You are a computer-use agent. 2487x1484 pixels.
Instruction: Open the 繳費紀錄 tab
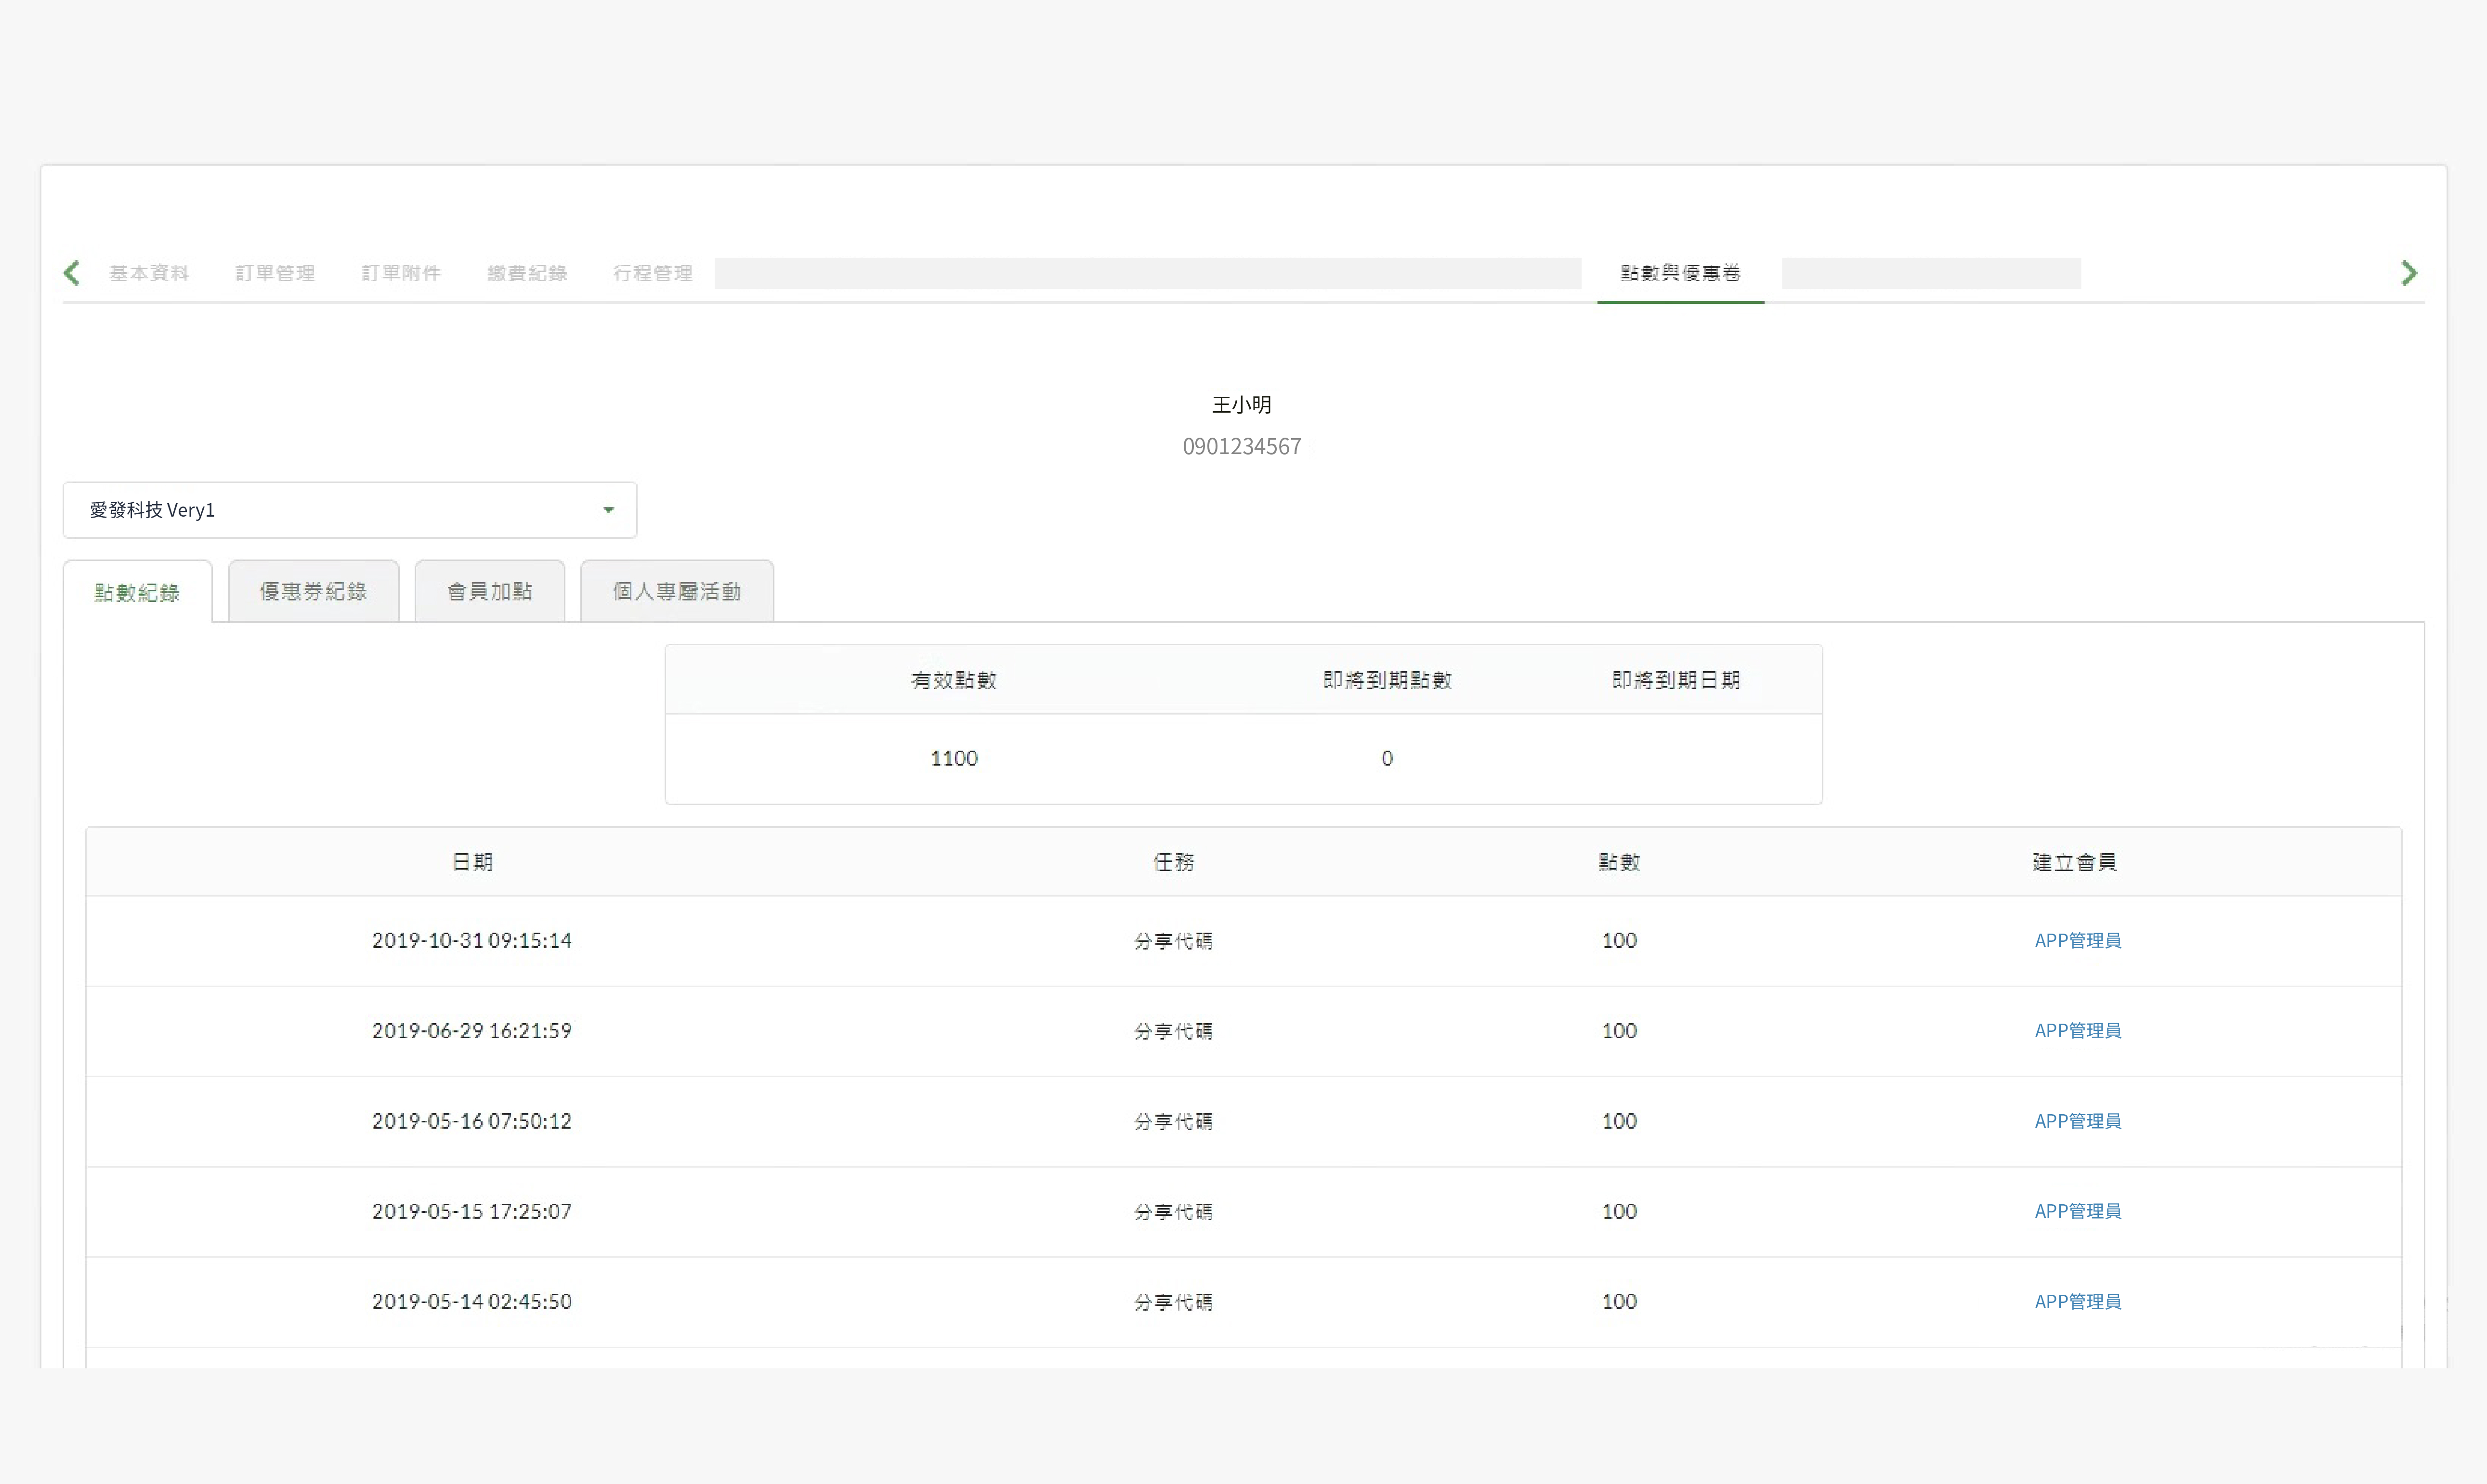click(528, 273)
